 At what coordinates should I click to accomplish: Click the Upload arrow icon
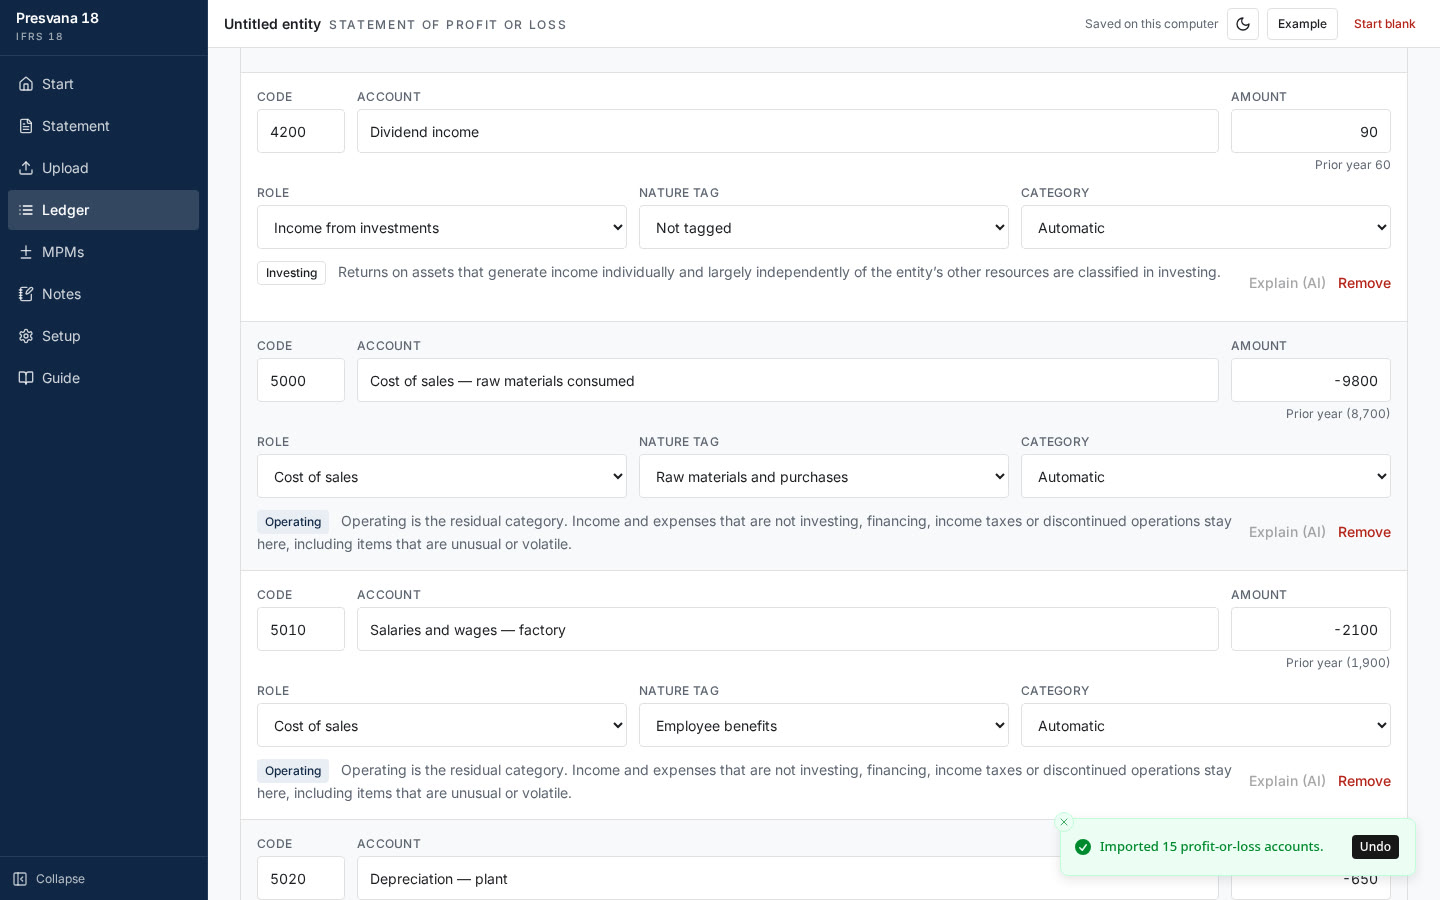(x=26, y=168)
